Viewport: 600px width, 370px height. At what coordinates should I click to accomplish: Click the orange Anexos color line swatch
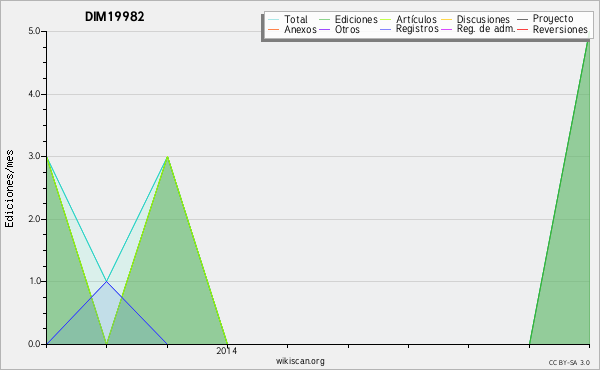point(274,29)
